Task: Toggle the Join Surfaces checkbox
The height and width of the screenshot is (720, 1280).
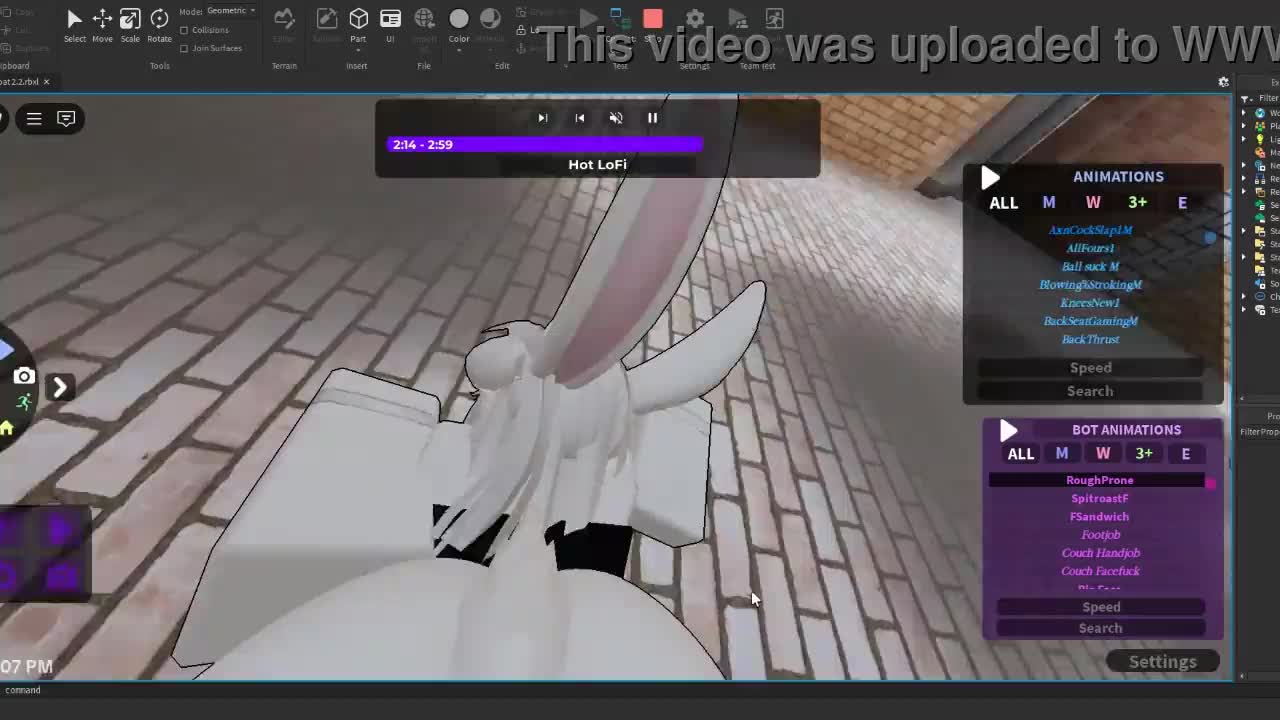Action: (x=184, y=48)
